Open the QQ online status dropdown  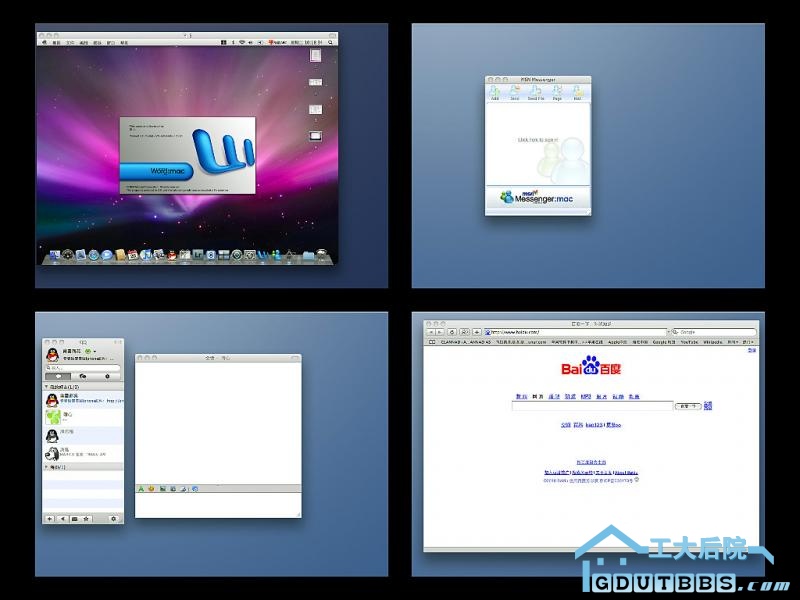96,352
